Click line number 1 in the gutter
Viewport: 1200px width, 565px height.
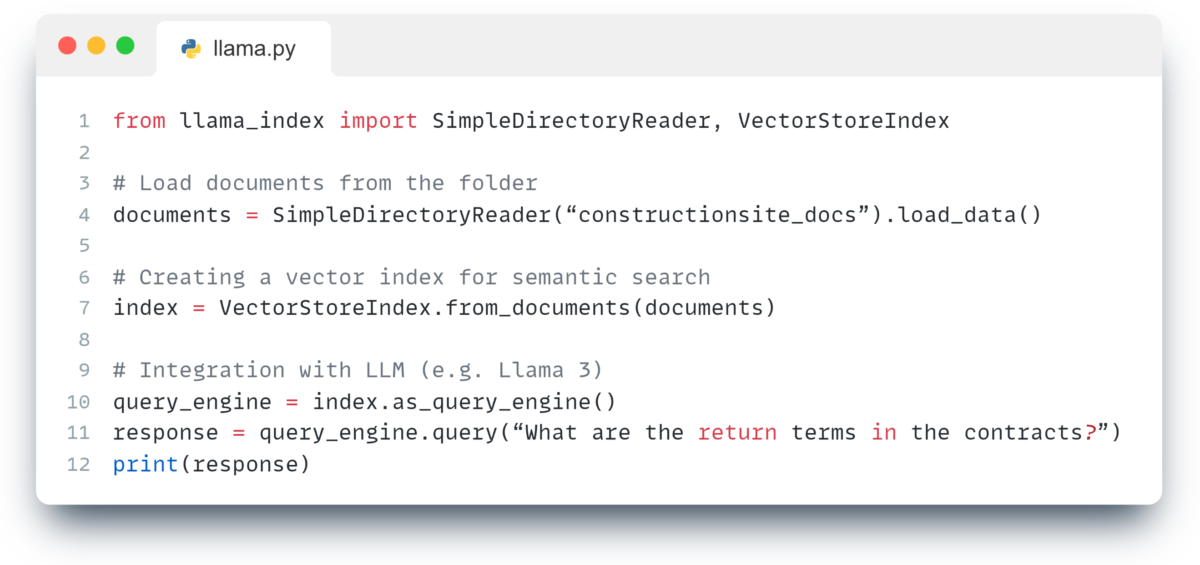tap(84, 121)
